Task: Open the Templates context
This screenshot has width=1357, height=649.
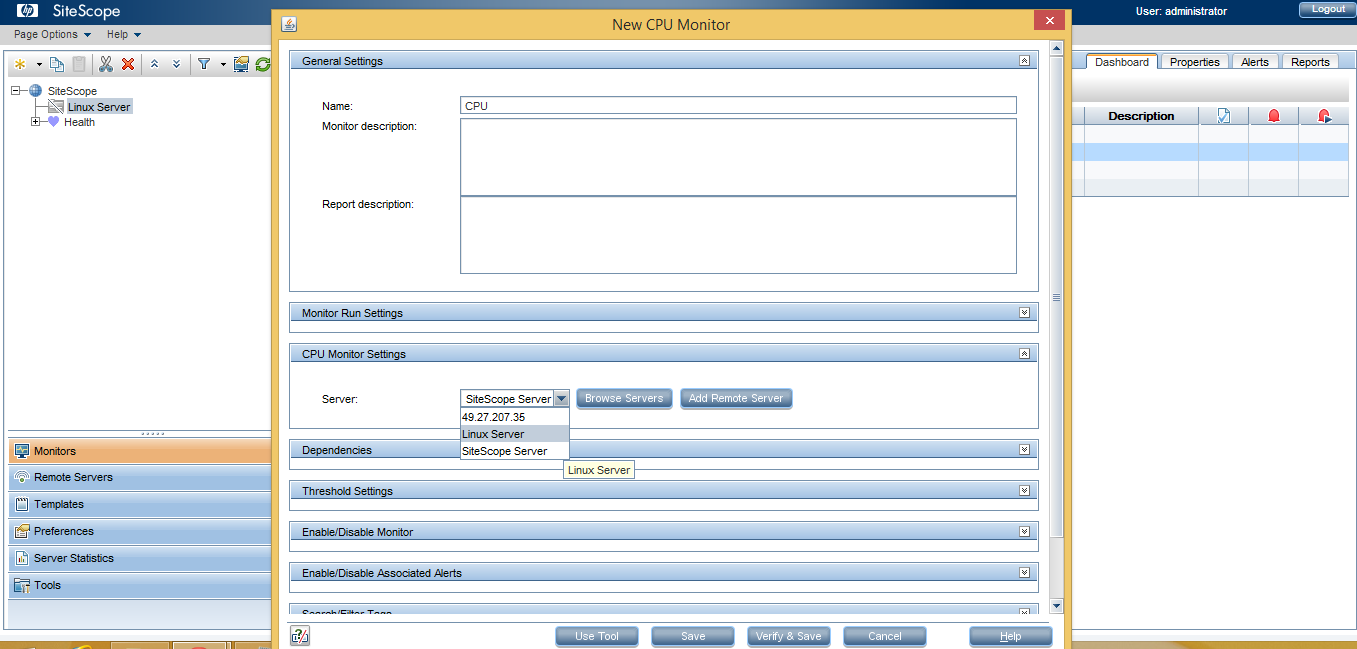Action: 138,504
